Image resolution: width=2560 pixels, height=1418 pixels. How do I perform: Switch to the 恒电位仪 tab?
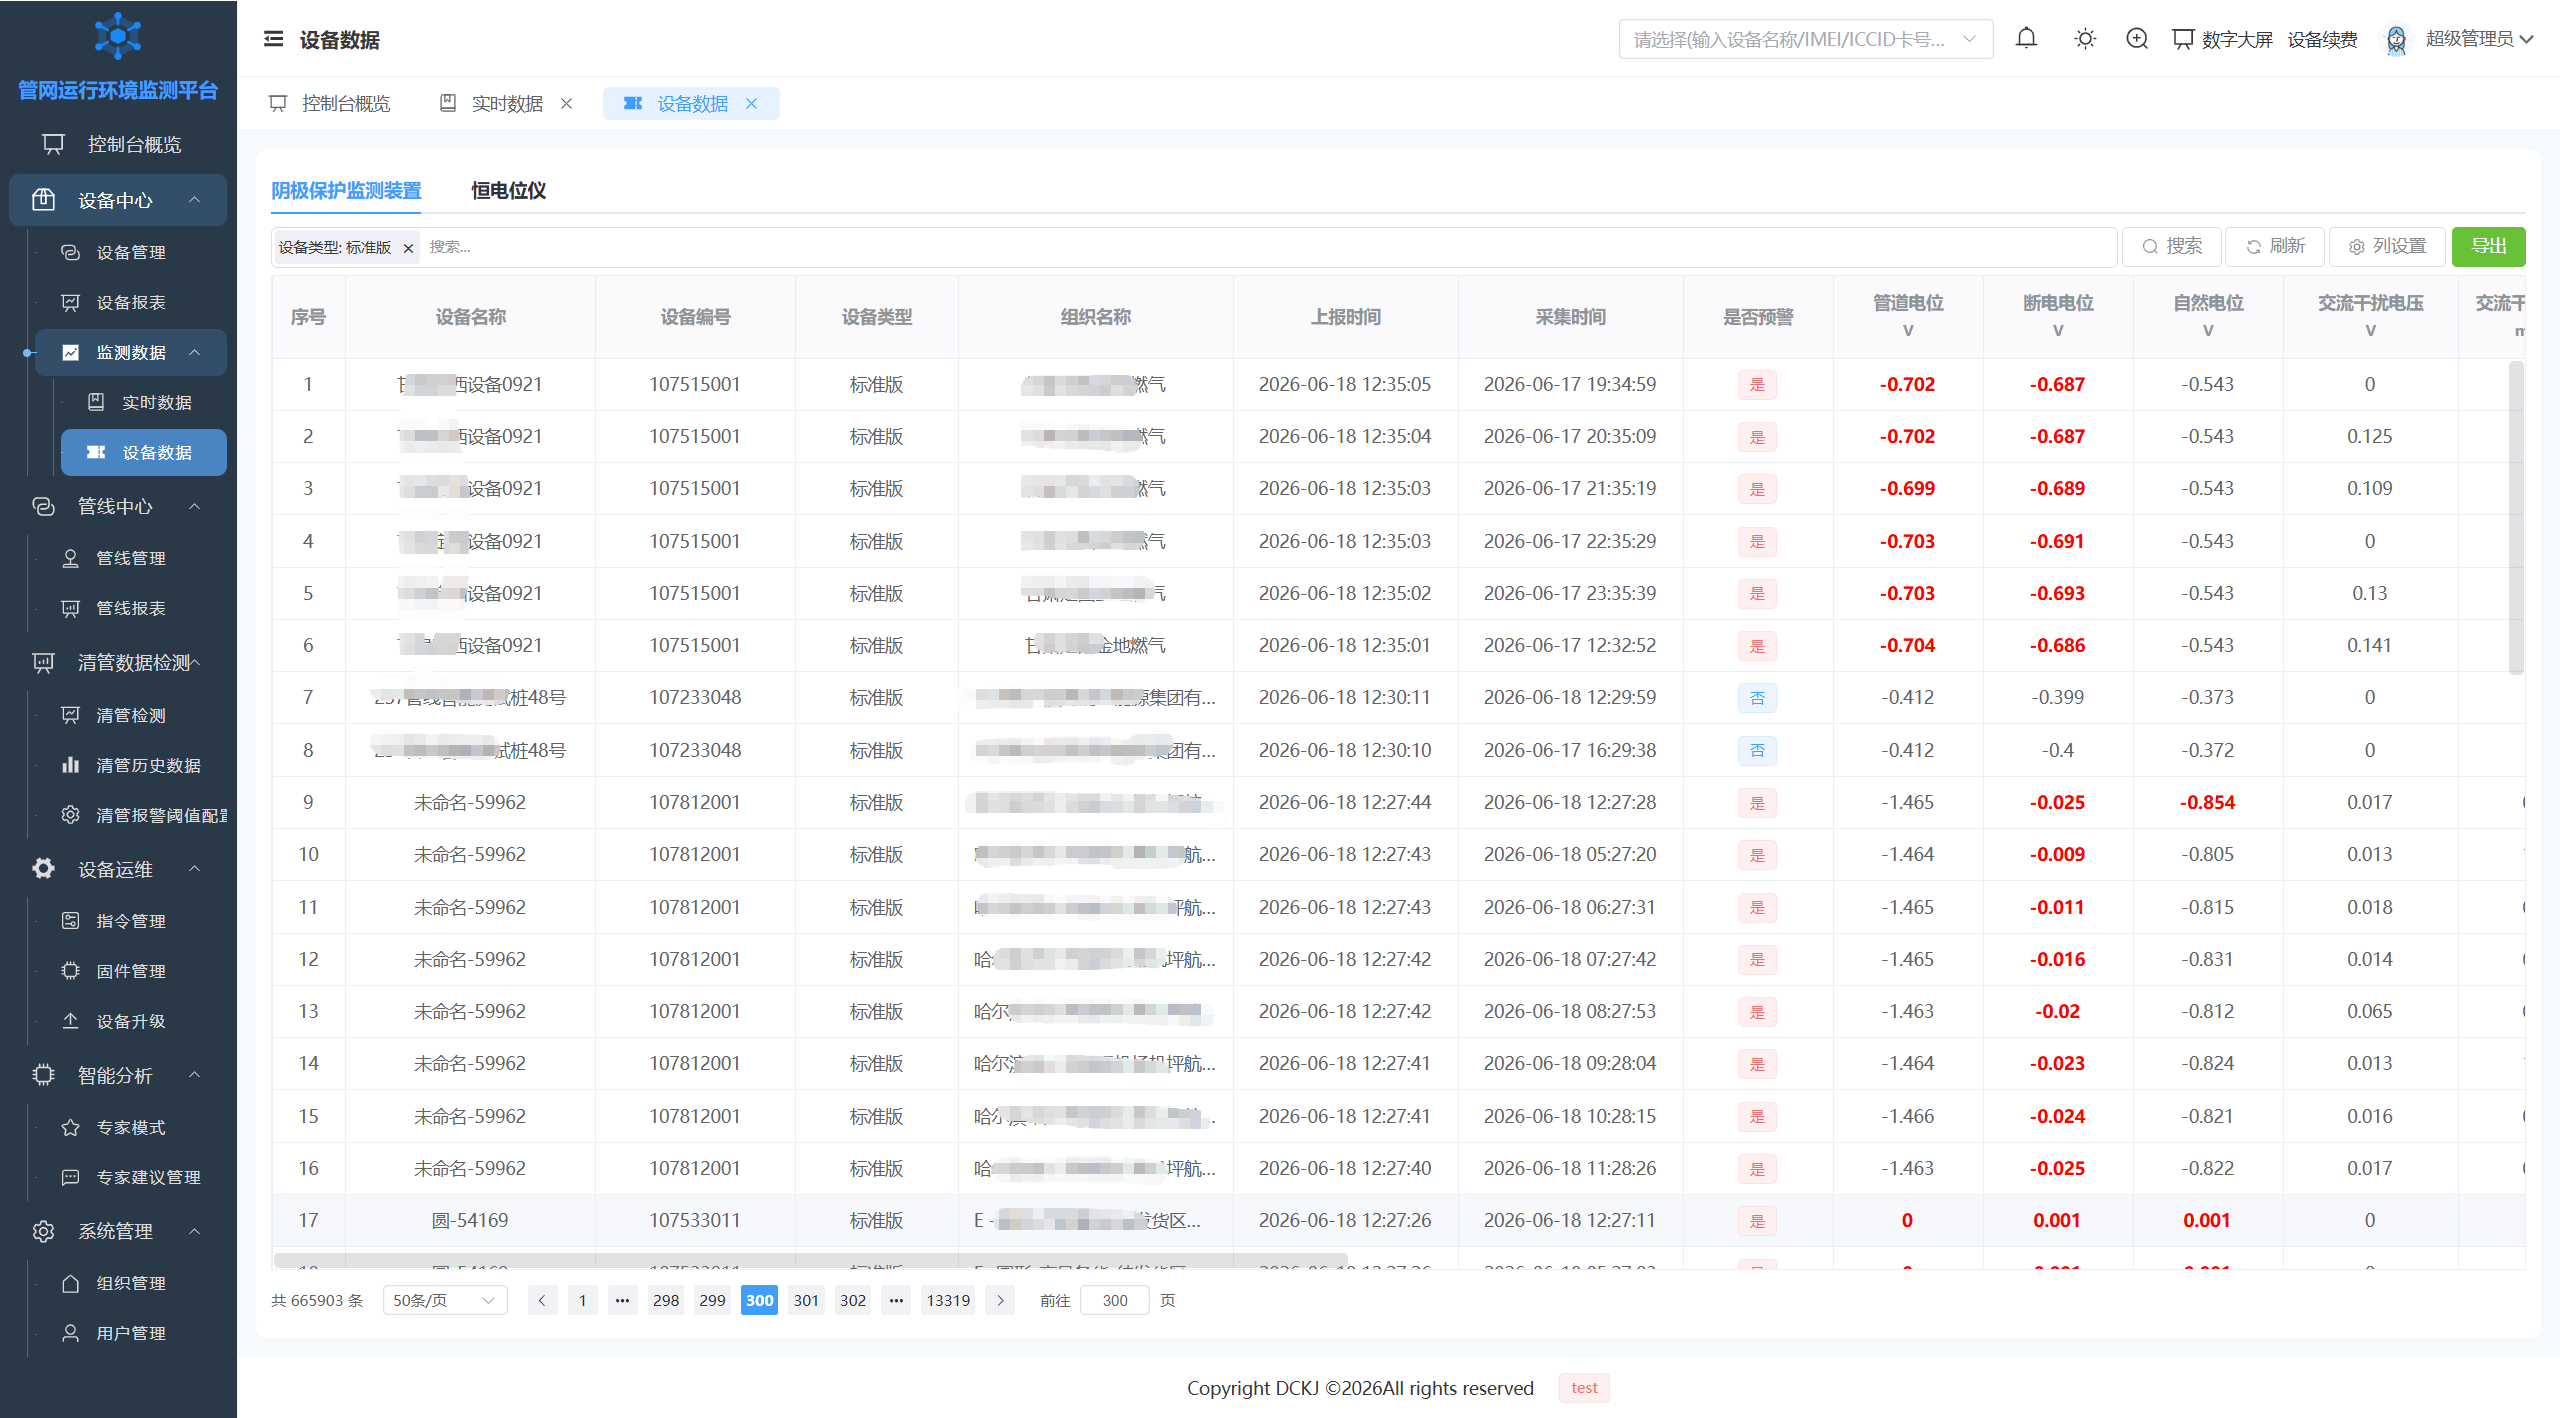pos(508,190)
